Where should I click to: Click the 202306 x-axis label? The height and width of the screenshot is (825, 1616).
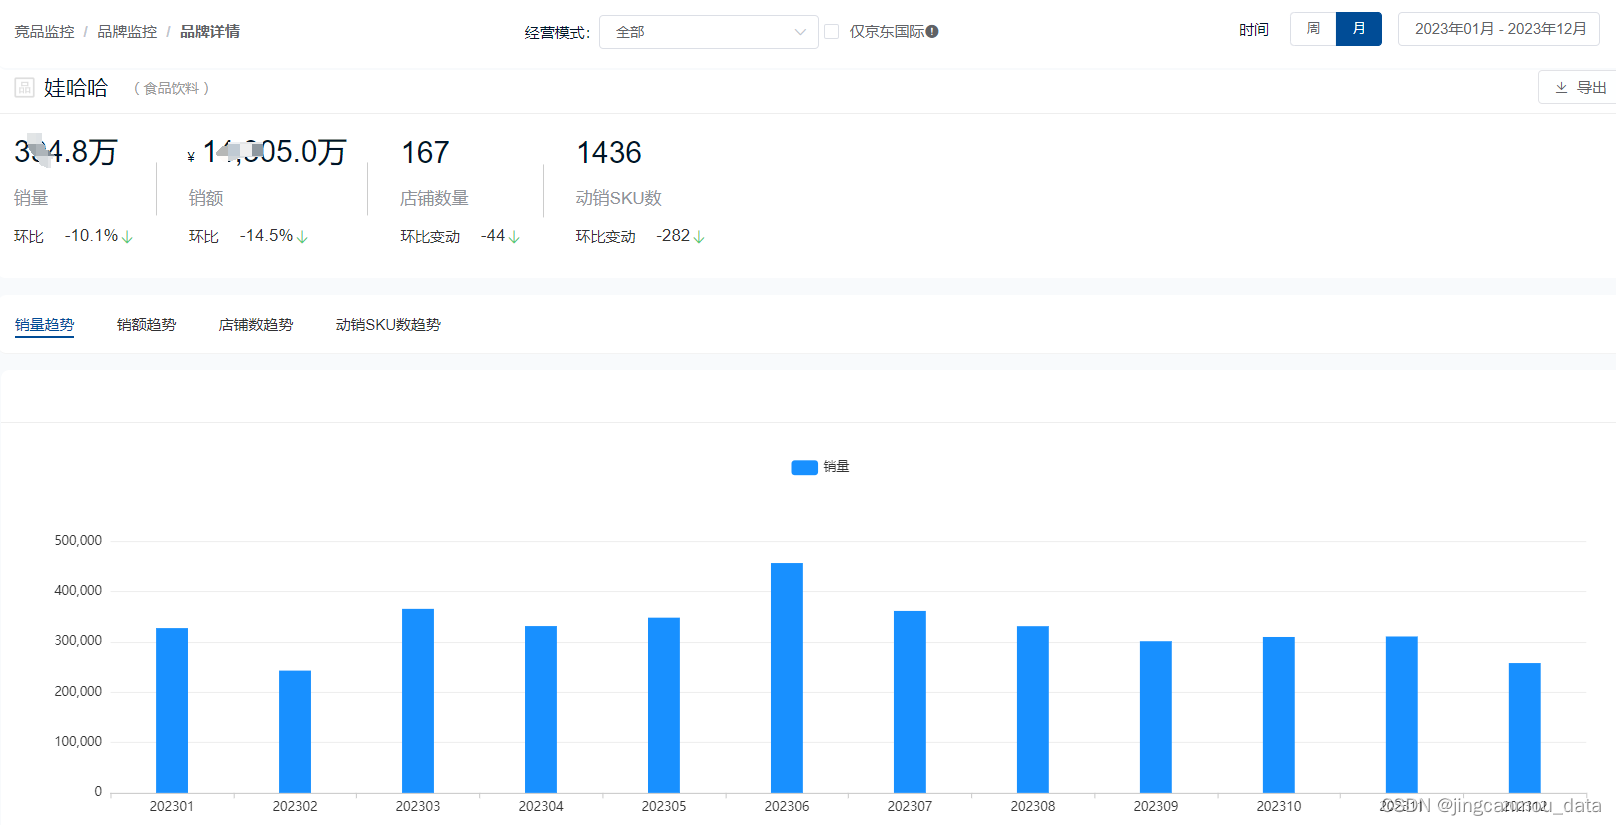click(x=787, y=806)
